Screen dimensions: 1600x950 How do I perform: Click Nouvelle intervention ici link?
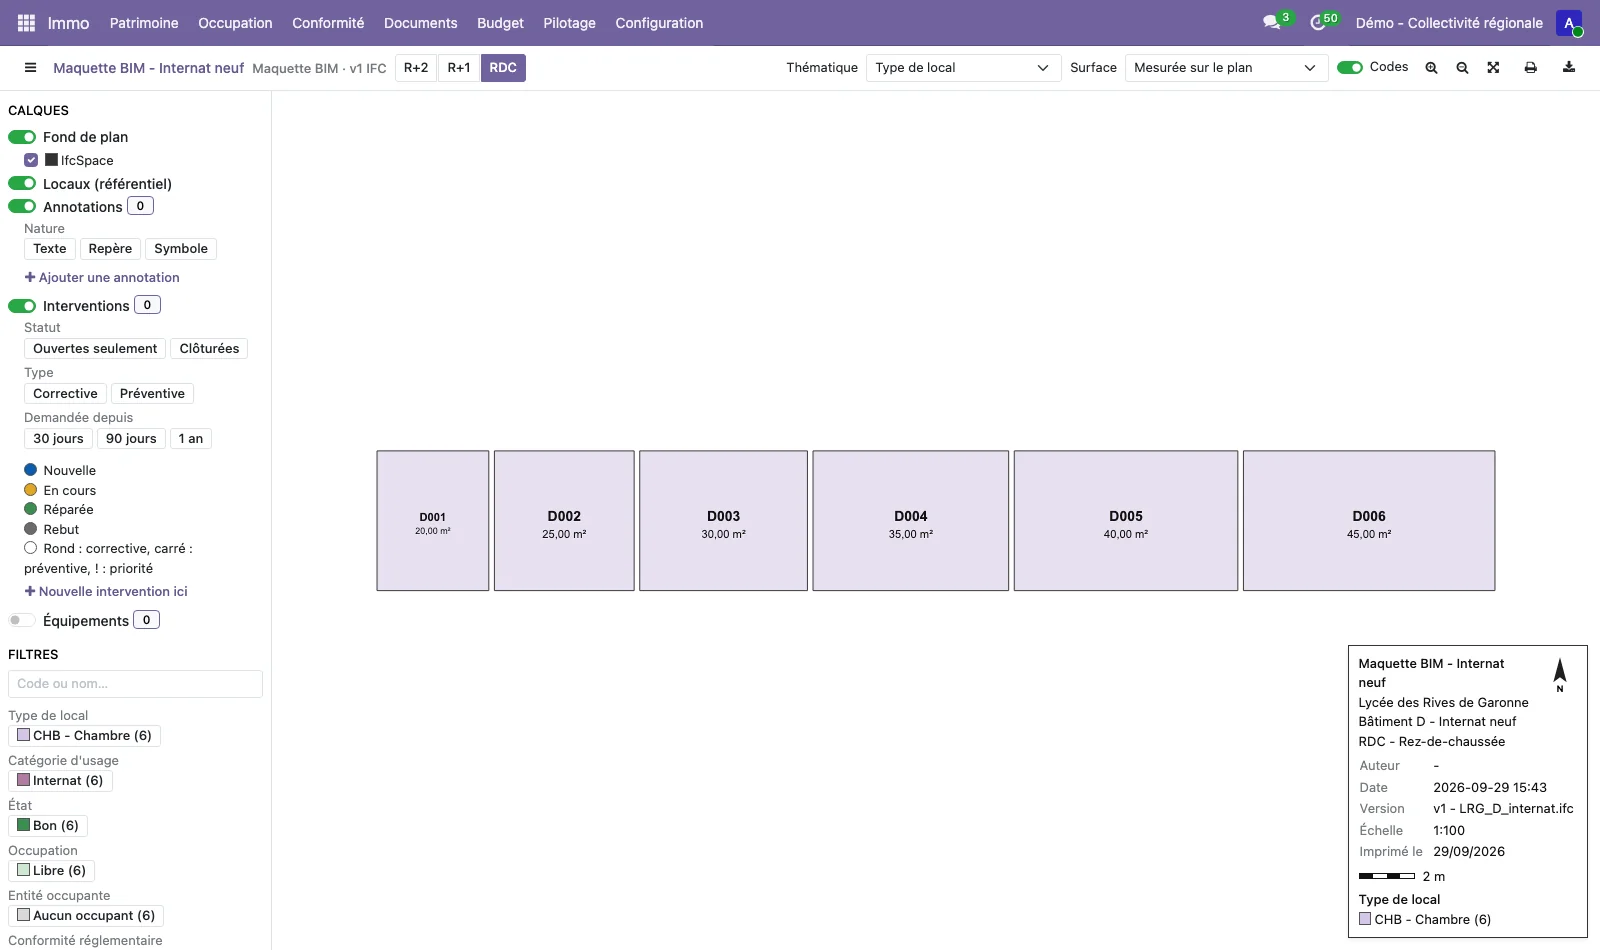(106, 592)
